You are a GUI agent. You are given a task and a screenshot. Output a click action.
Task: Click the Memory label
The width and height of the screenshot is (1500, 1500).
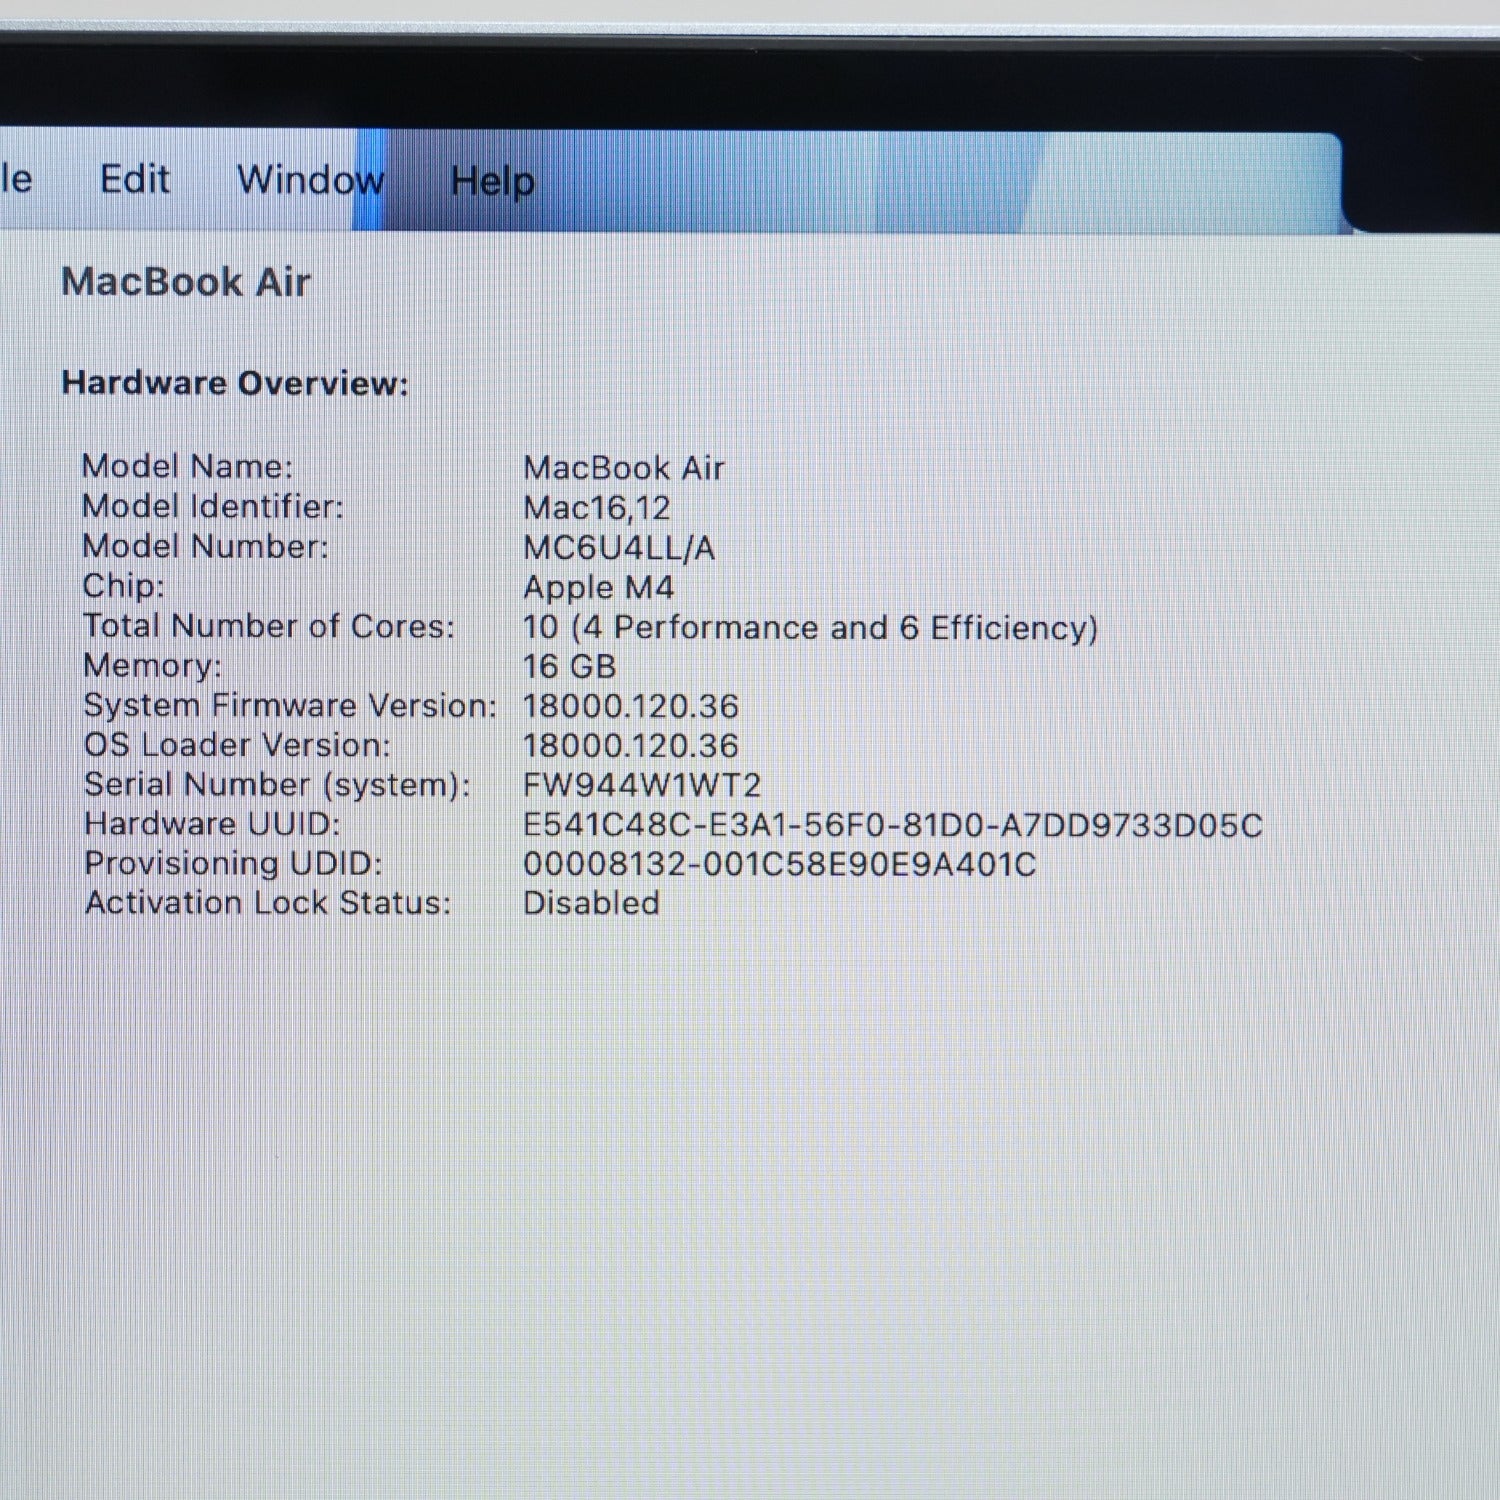point(152,666)
